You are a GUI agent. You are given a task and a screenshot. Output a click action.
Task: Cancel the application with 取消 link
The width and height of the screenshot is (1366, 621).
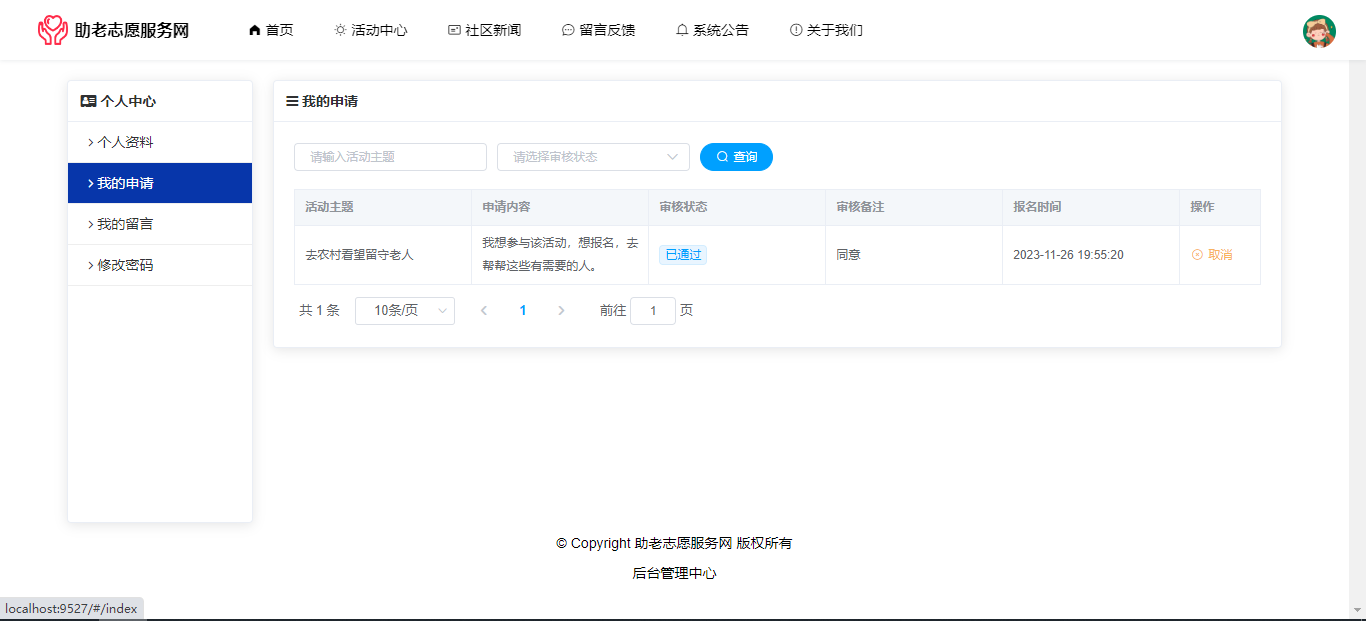point(1212,255)
